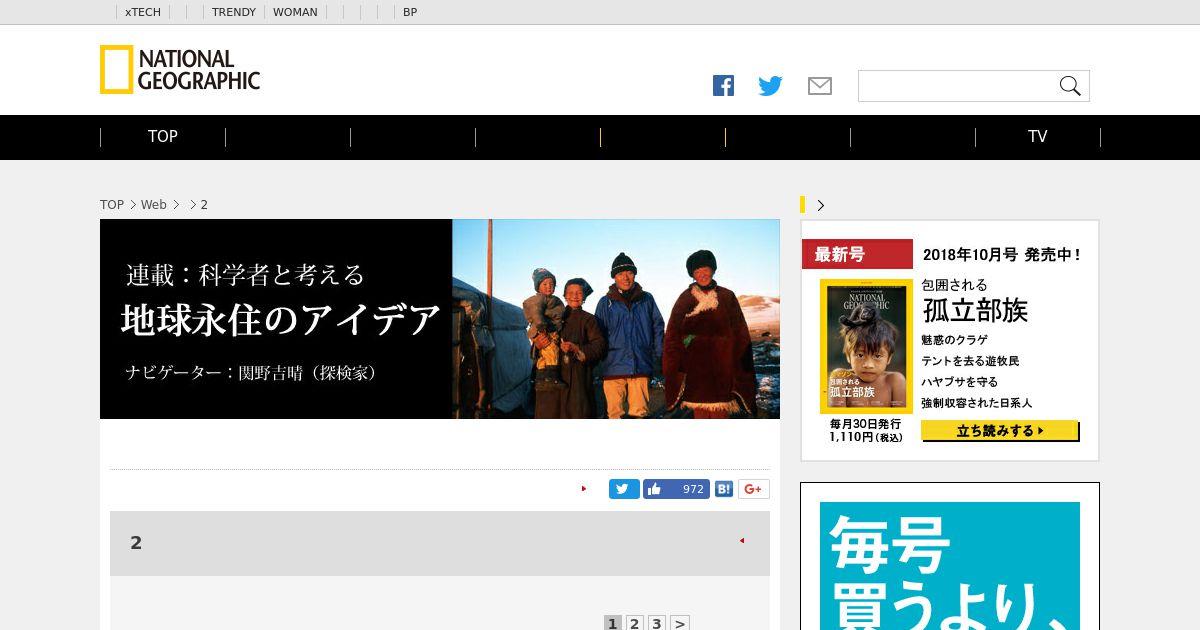The image size is (1200, 630).
Task: Click the red left arrow in gray heading
Action: point(742,541)
